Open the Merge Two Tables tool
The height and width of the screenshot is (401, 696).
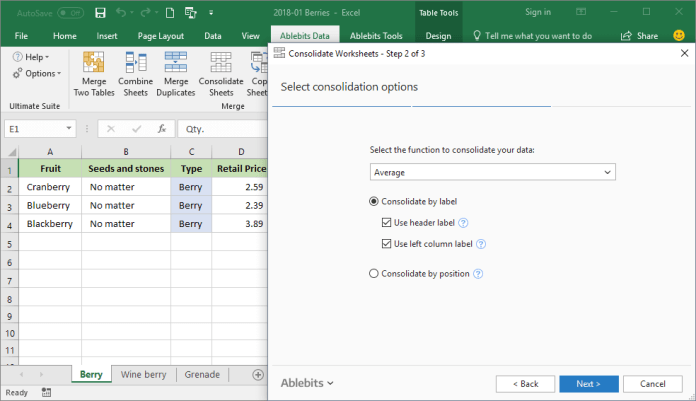[94, 74]
